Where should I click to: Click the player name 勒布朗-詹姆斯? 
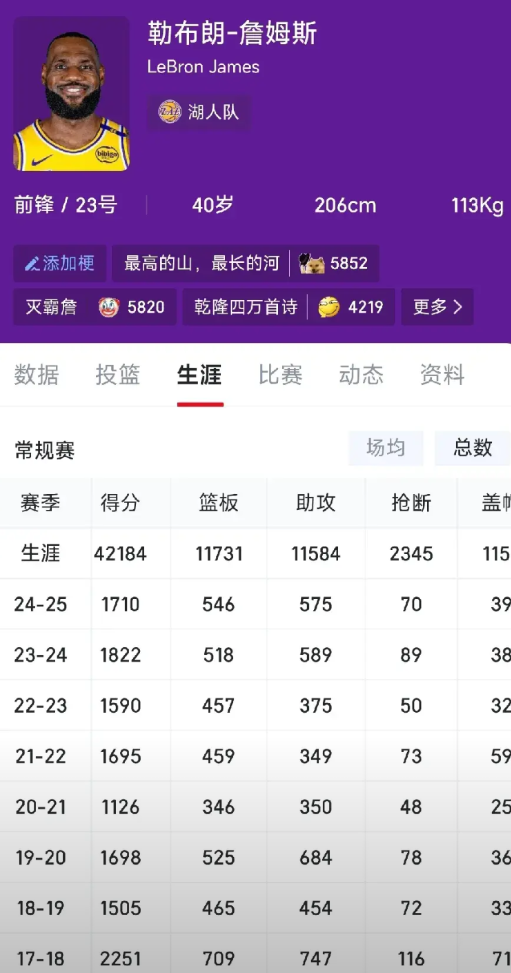232,33
